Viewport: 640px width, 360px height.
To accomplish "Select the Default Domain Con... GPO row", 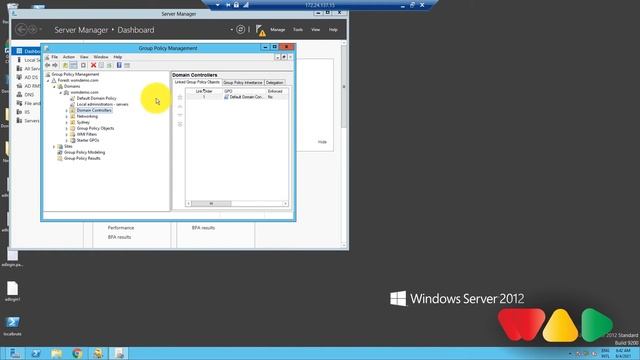I will click(237, 97).
